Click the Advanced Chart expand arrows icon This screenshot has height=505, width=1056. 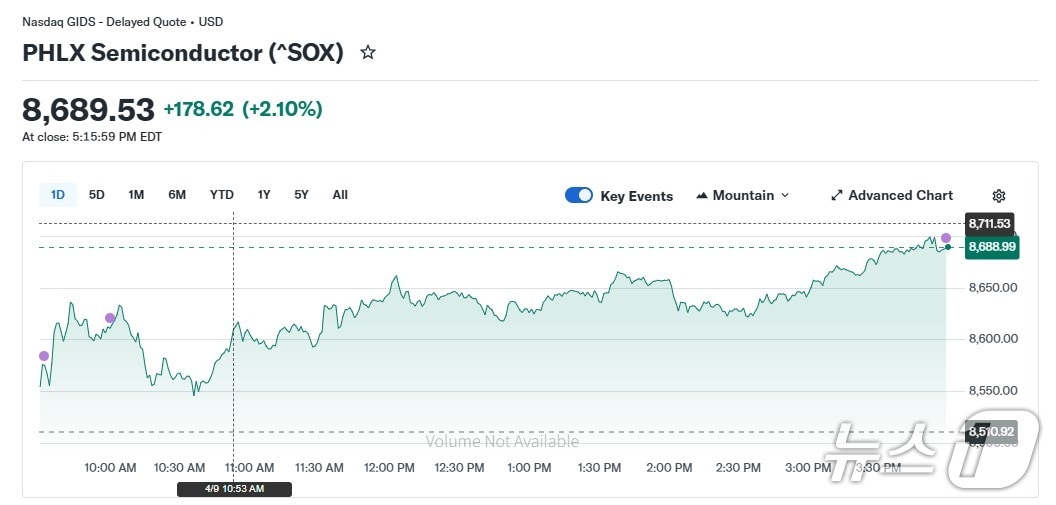click(837, 196)
